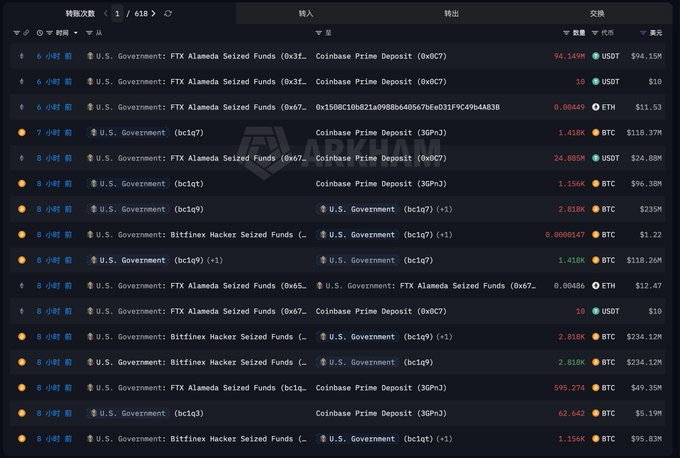Open the recipient FTX Alameda Seized Funds (0x67… on the $12.47 row
Image resolution: width=680 pixels, height=458 pixels.
click(x=426, y=286)
